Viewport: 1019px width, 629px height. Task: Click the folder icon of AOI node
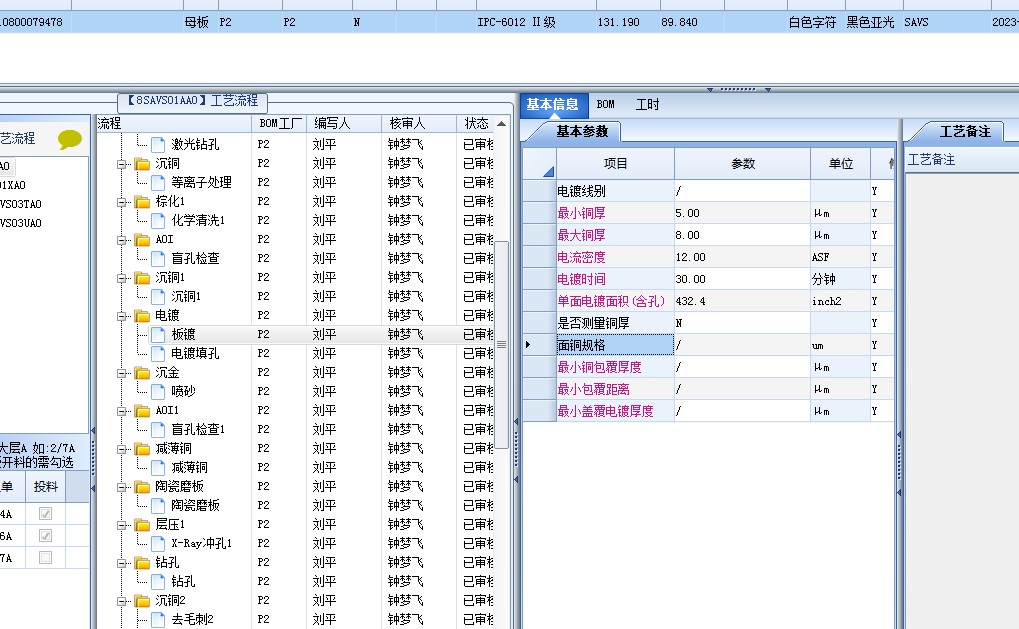click(142, 240)
